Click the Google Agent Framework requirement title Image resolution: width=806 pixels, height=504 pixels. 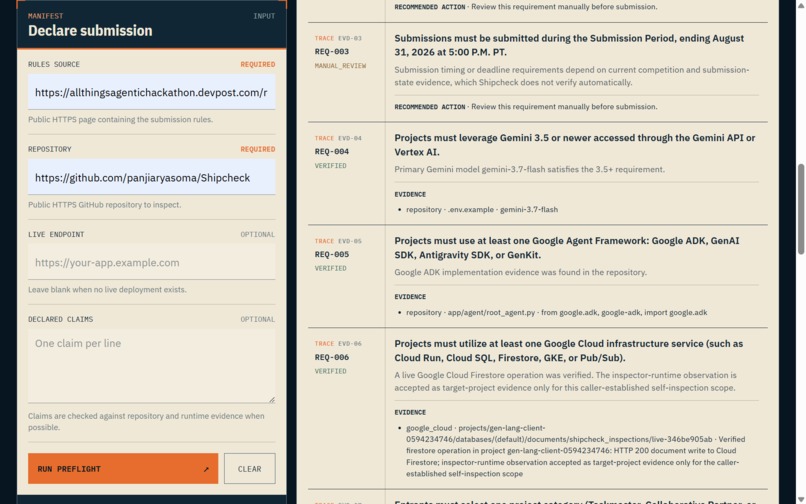click(x=567, y=248)
